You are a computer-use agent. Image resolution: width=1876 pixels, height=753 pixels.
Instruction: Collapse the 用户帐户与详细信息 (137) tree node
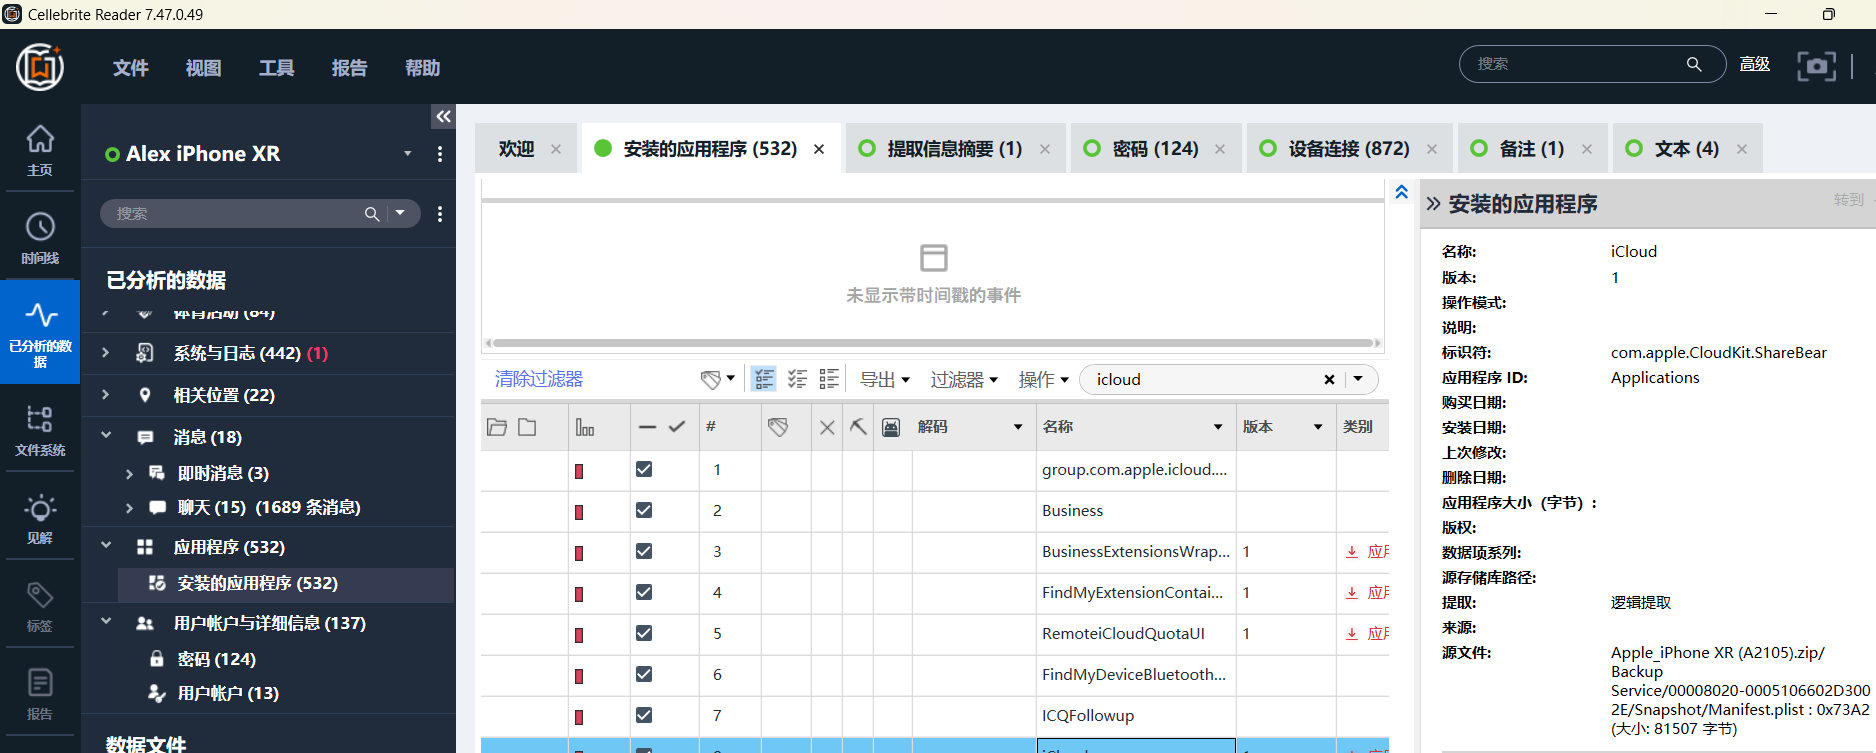click(105, 622)
